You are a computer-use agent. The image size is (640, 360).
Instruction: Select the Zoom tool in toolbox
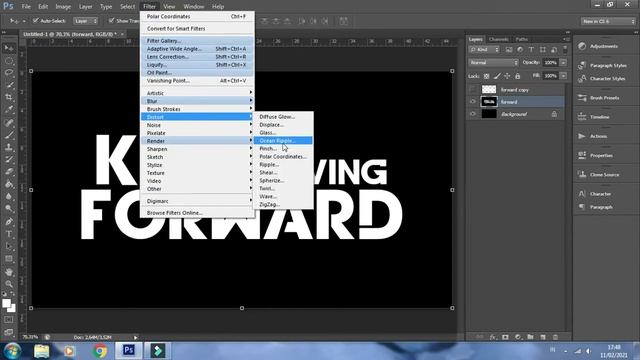(x=9, y=284)
